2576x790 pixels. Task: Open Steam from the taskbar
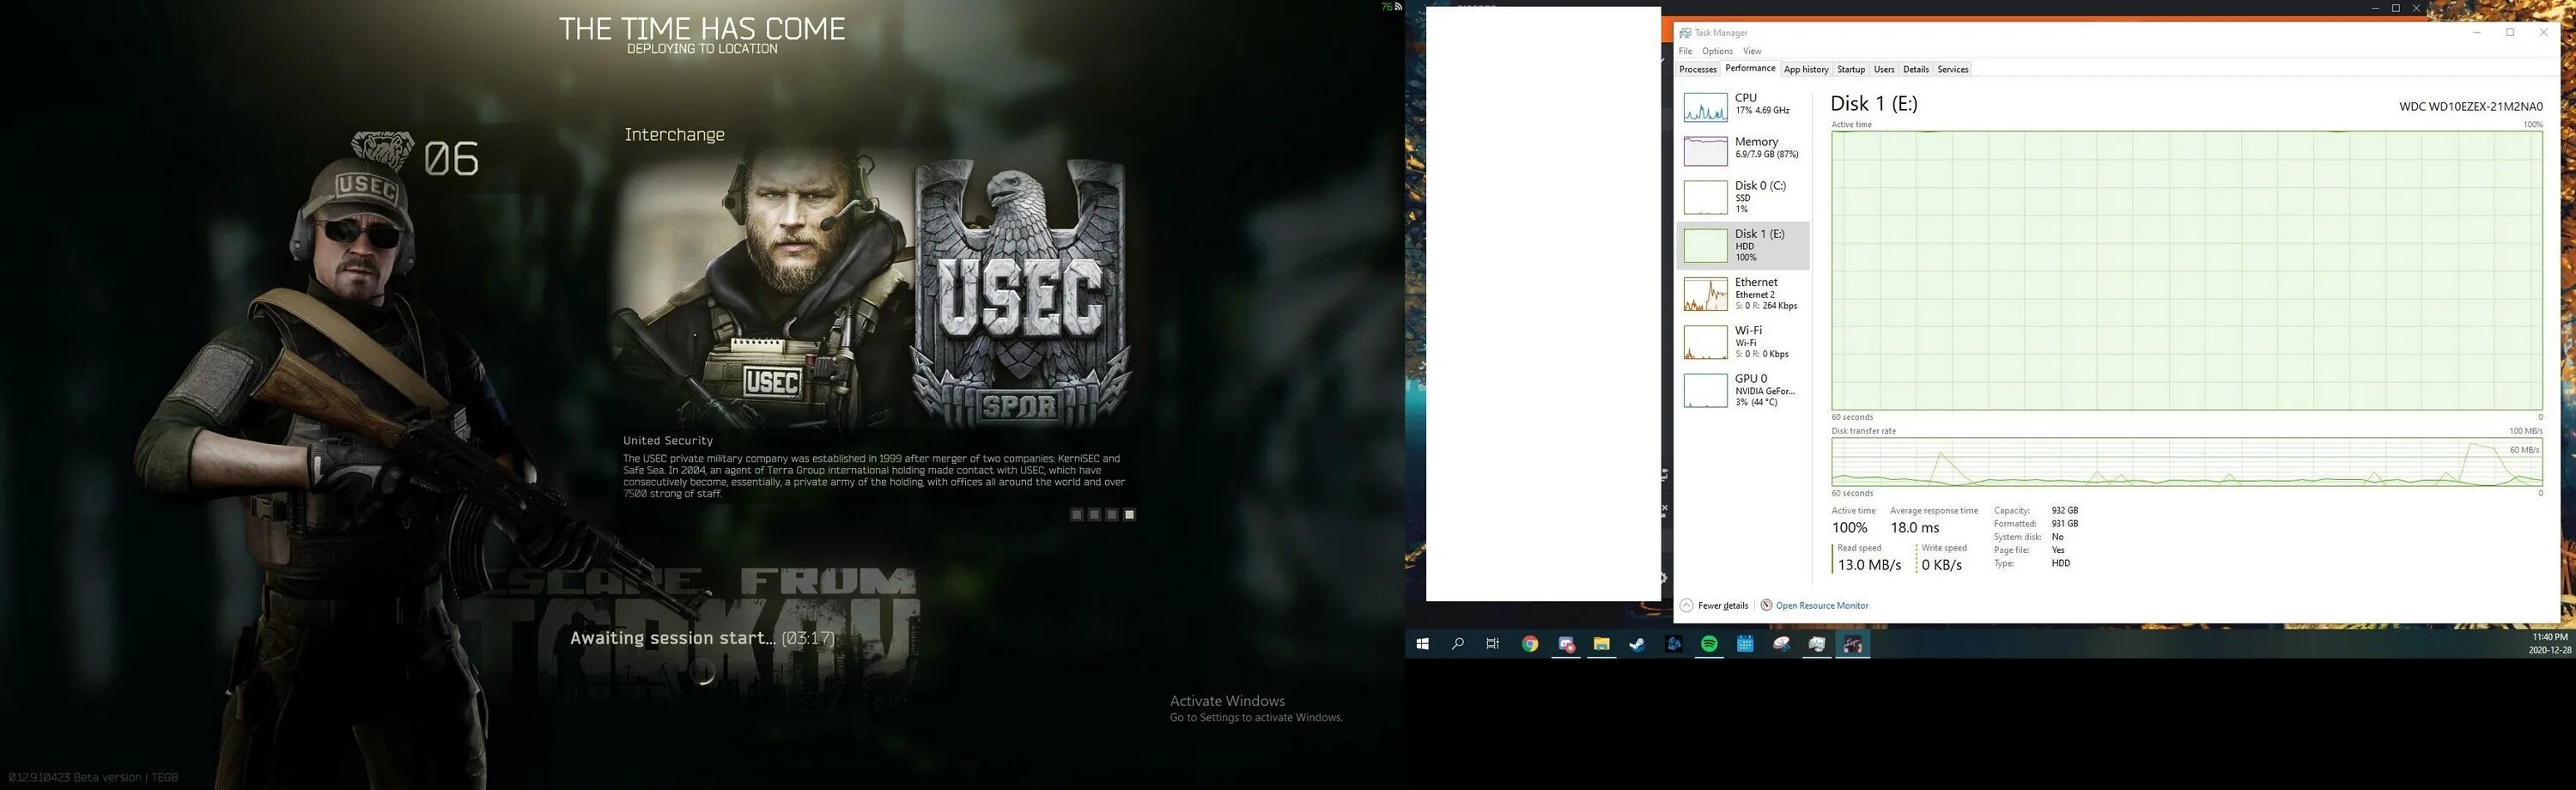pyautogui.click(x=1637, y=644)
